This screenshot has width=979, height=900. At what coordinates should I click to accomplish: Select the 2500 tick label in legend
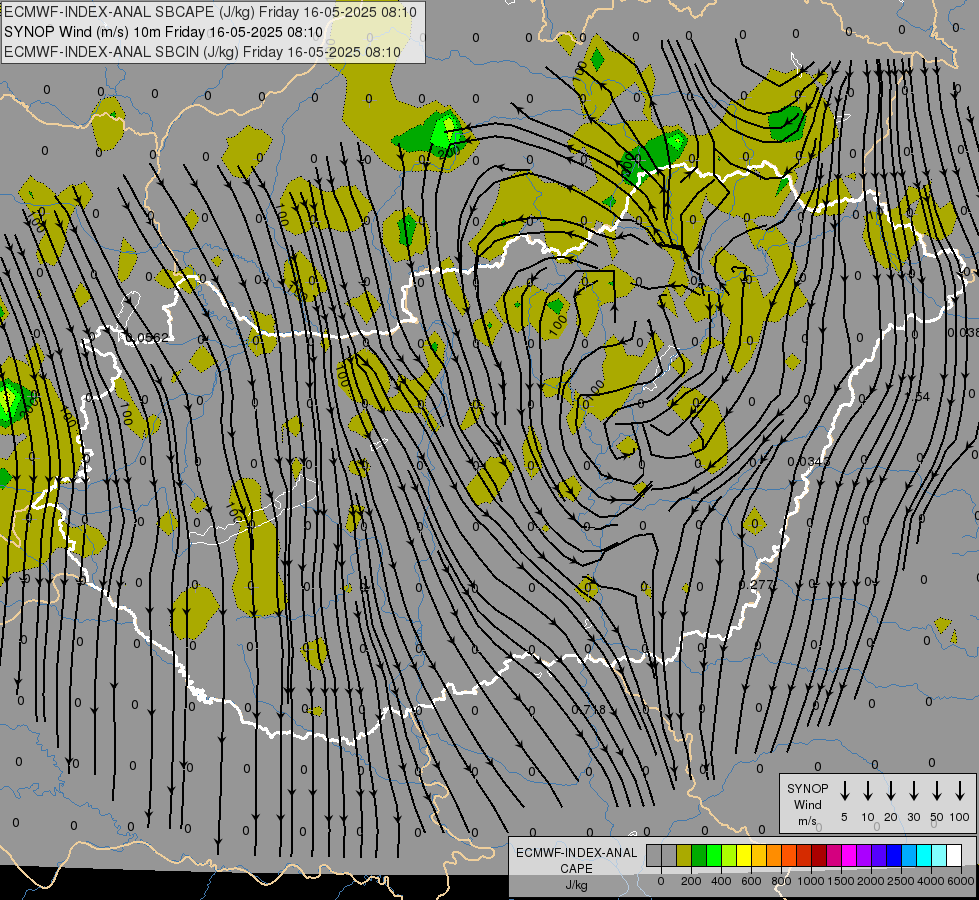point(901,881)
